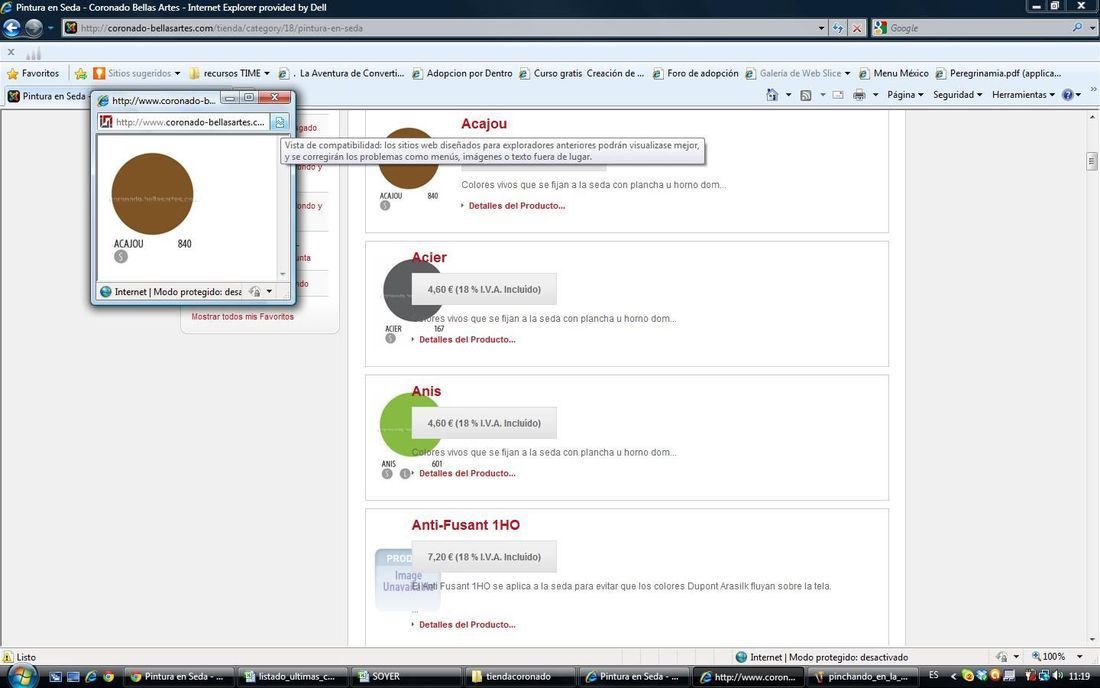This screenshot has width=1100, height=688.
Task: Click the brown Acajou swatch in popup window
Action: pos(152,194)
